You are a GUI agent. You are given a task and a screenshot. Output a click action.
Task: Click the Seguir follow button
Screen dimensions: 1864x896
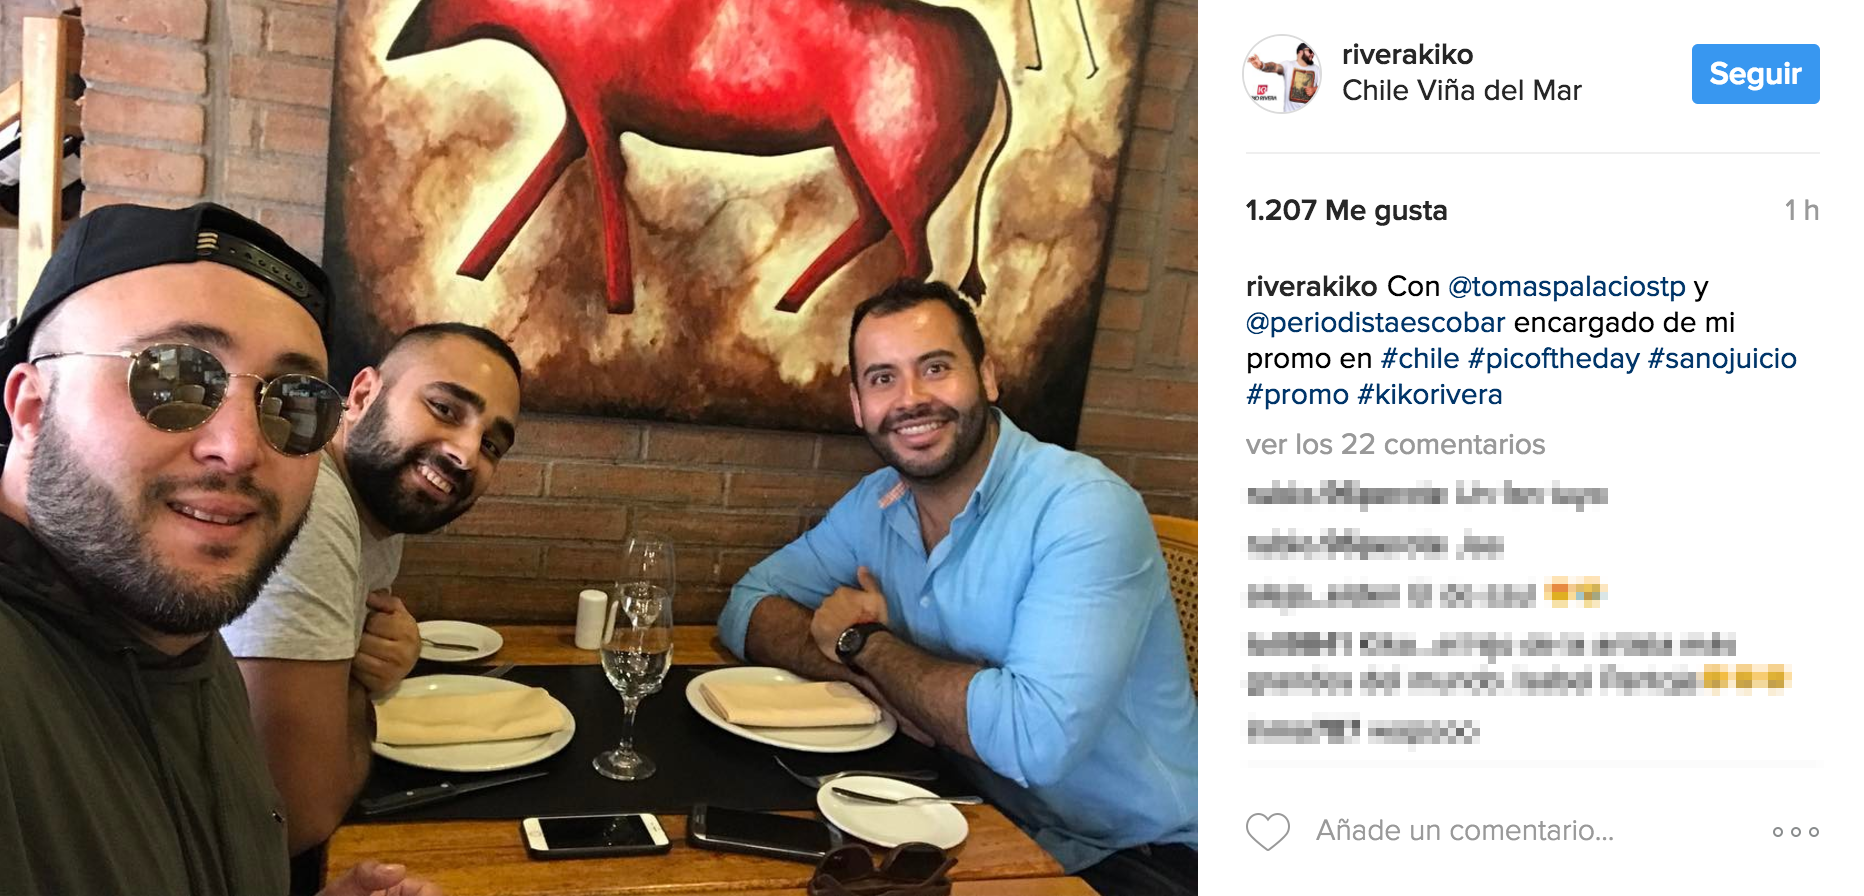coord(1755,74)
